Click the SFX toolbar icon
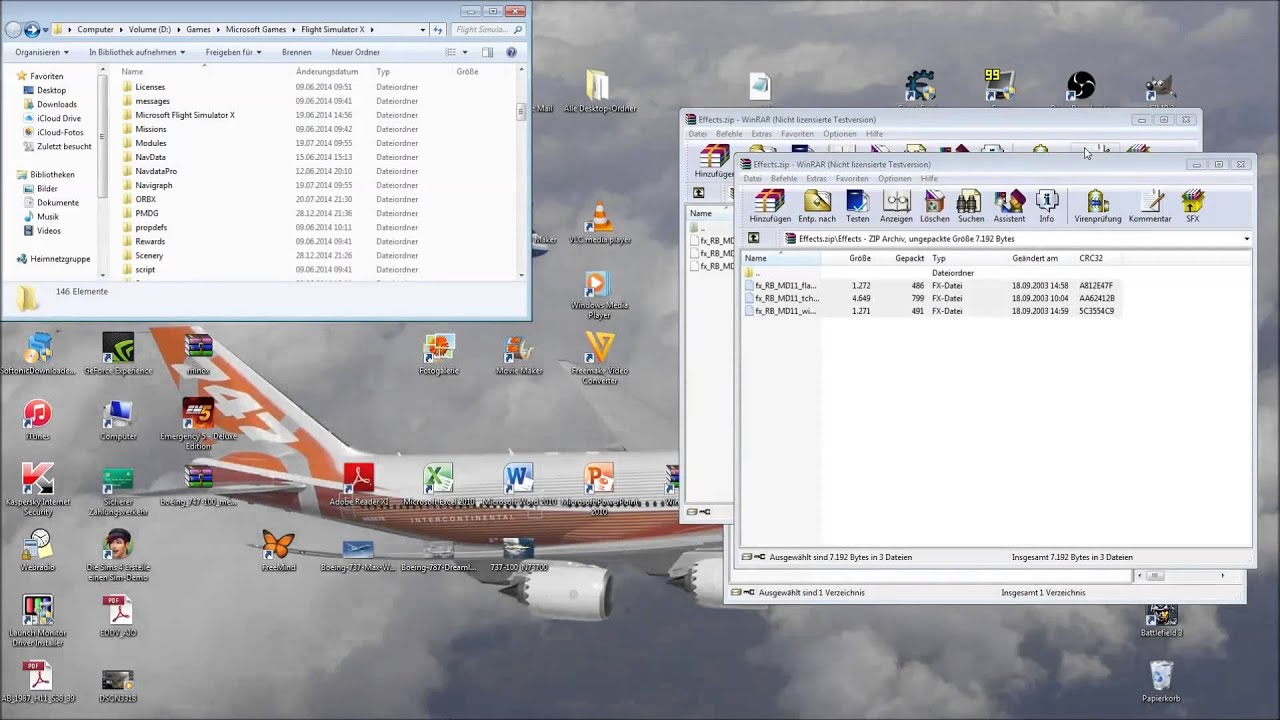The height and width of the screenshot is (720, 1280). pyautogui.click(x=1192, y=205)
